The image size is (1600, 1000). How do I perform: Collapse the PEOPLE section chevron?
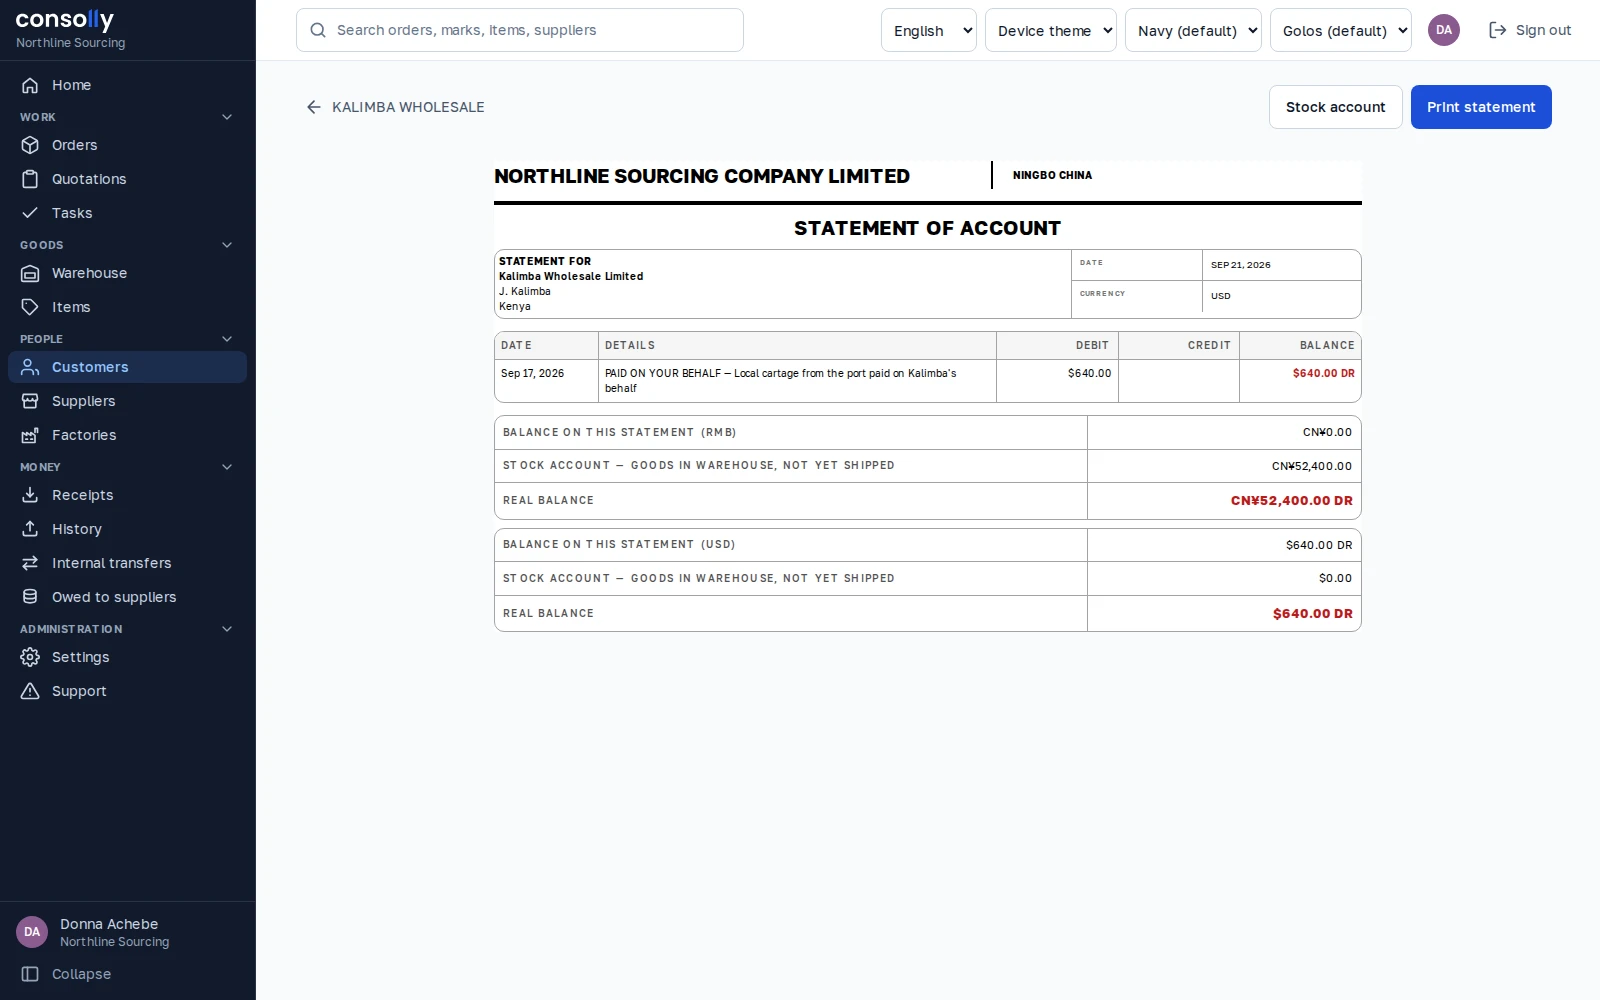(227, 339)
